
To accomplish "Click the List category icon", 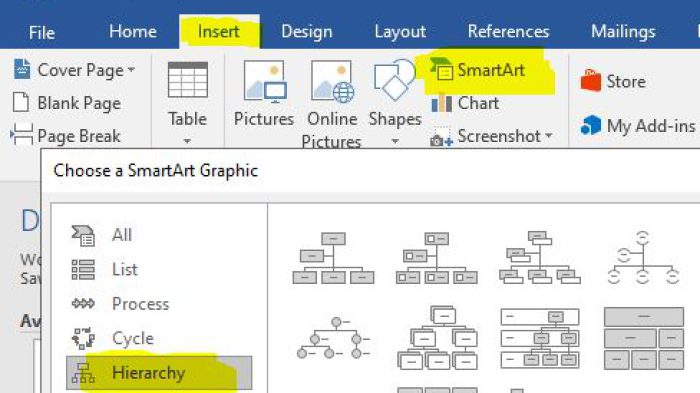I will pos(83,270).
